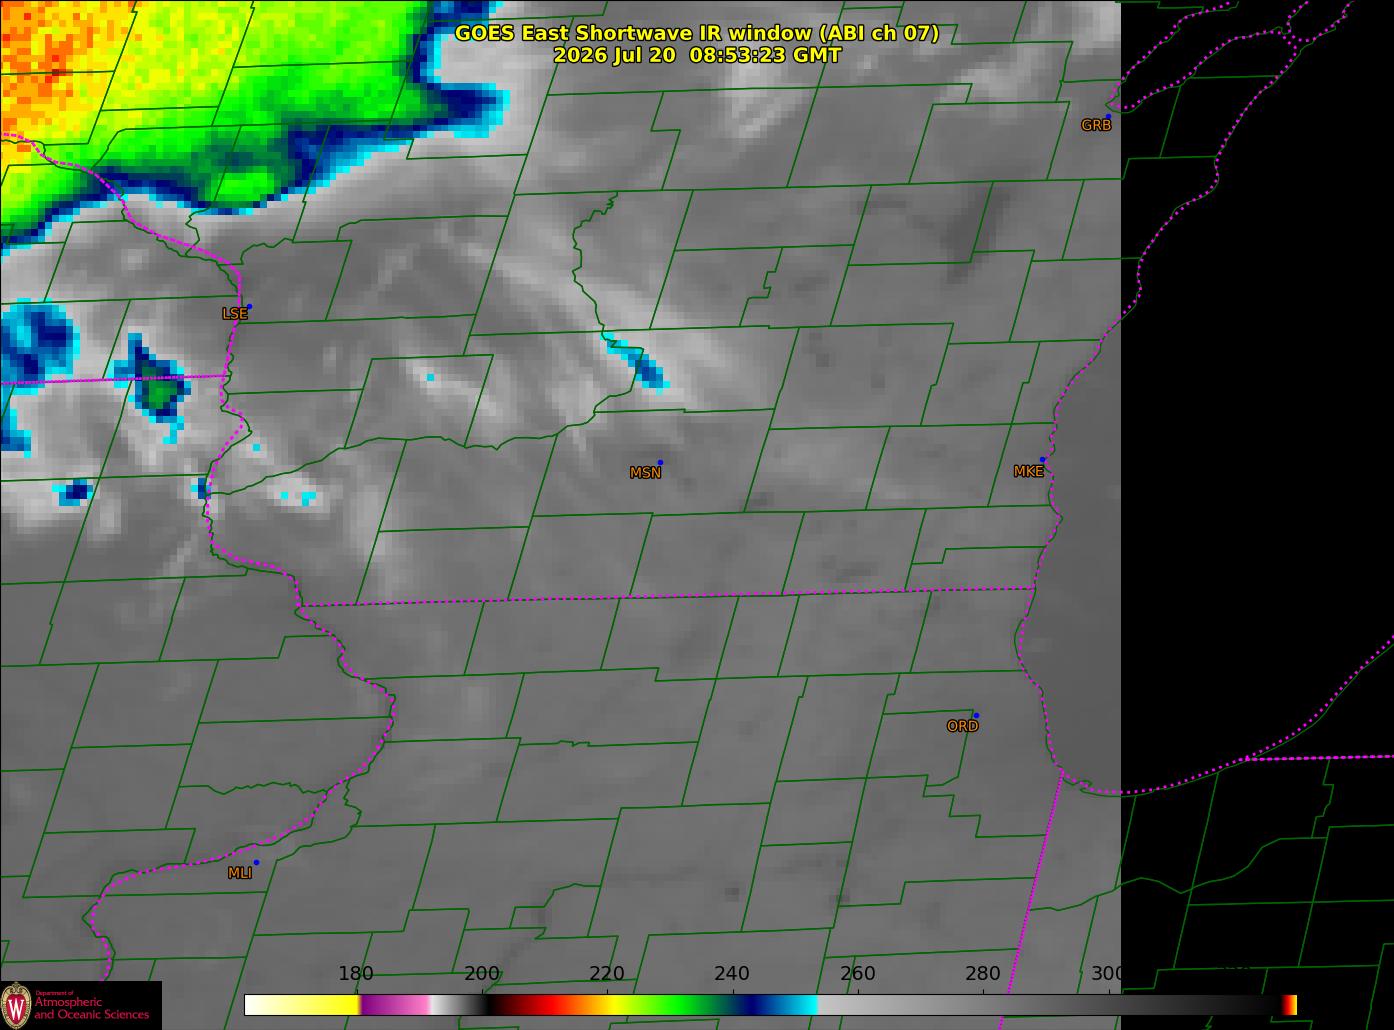The width and height of the screenshot is (1394, 1030).
Task: Pick the magenta segment of the color bar
Action: tap(395, 1005)
